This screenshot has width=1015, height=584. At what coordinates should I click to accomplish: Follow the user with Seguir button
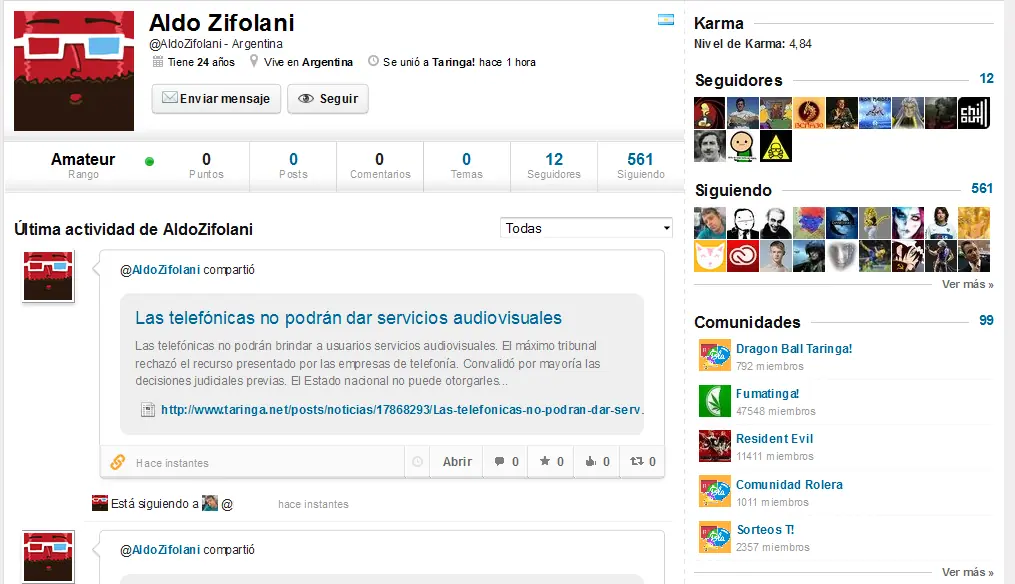pos(328,98)
